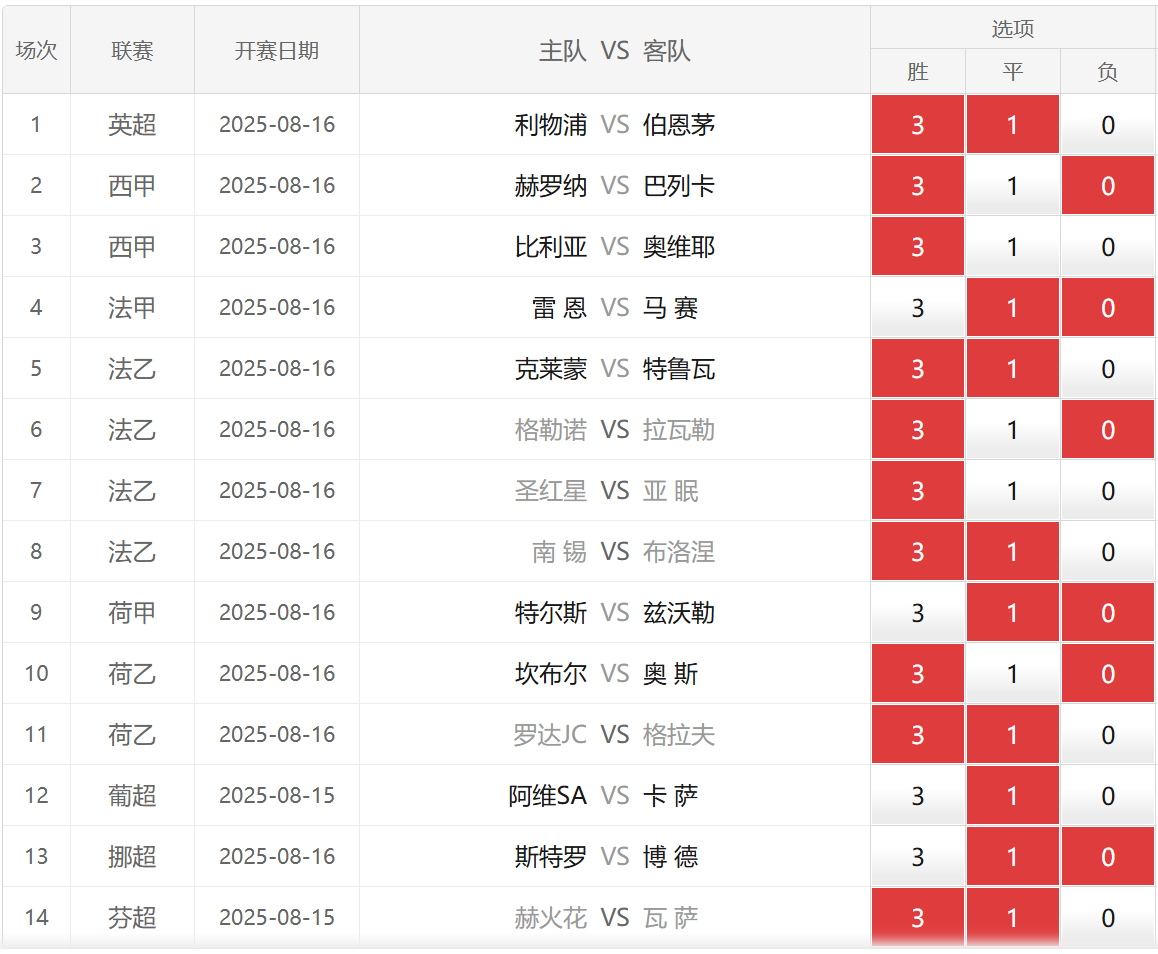Screen dimensions: 1158x954
Task: Click the 开赛日期 column header
Action: 277,50
